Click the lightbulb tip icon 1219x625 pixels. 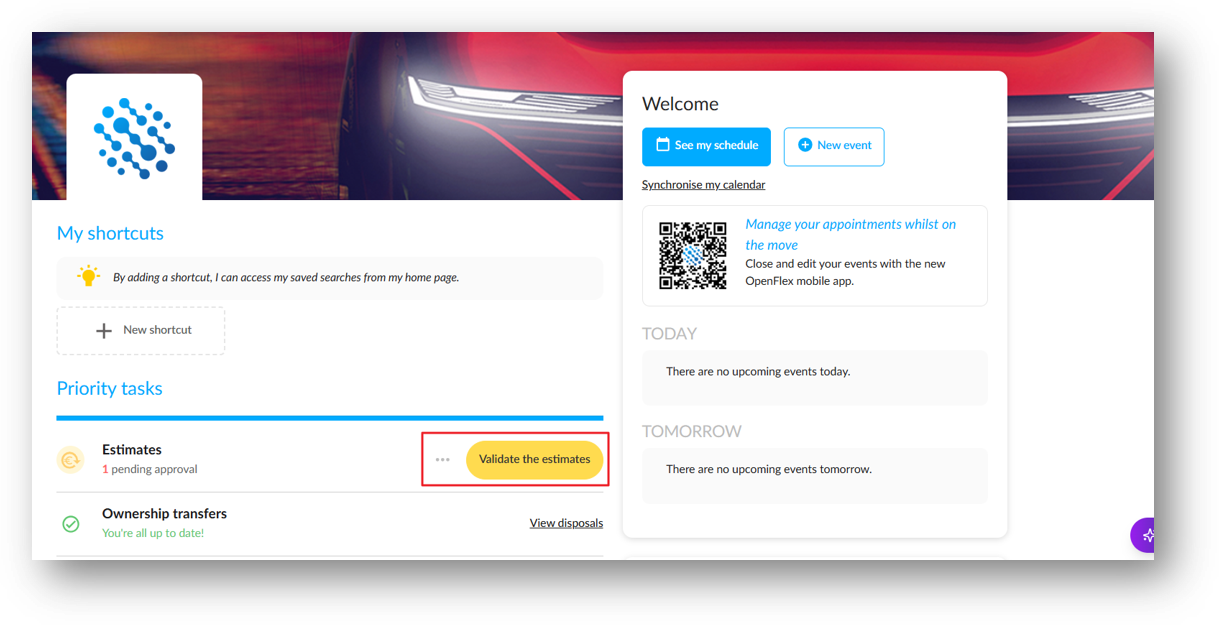pos(89,277)
